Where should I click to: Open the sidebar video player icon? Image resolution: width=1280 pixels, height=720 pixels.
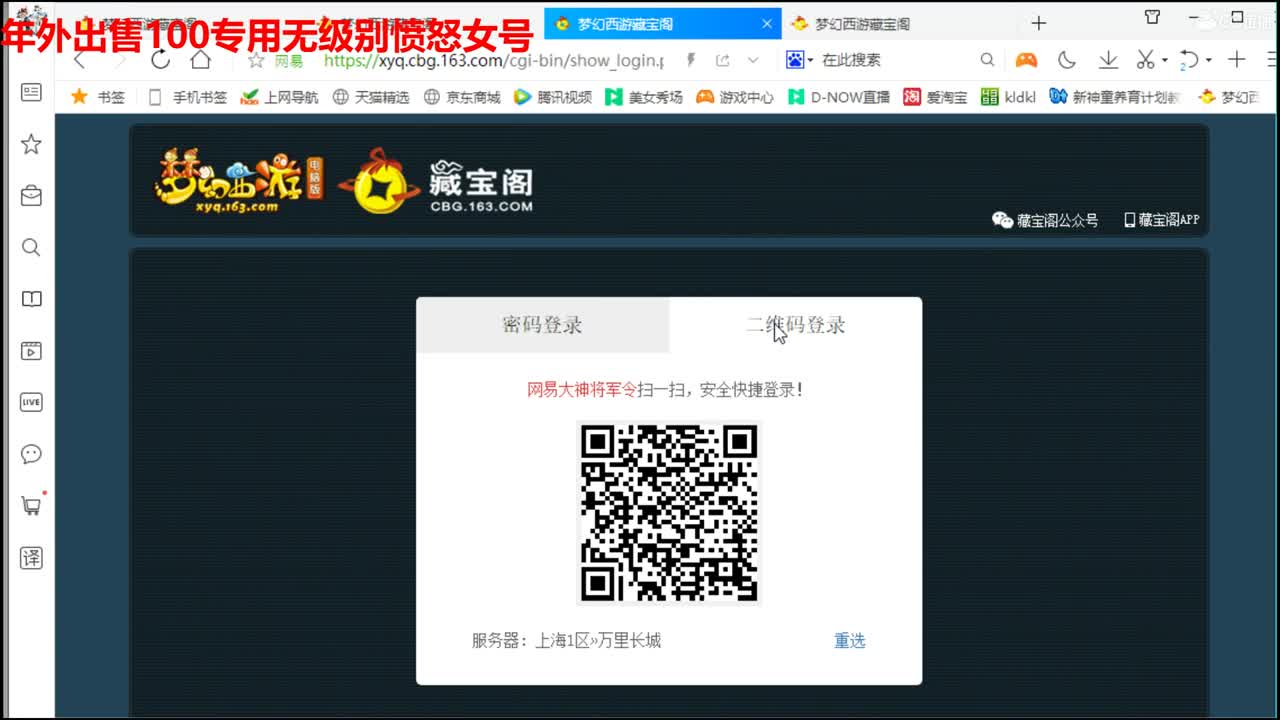[31, 351]
